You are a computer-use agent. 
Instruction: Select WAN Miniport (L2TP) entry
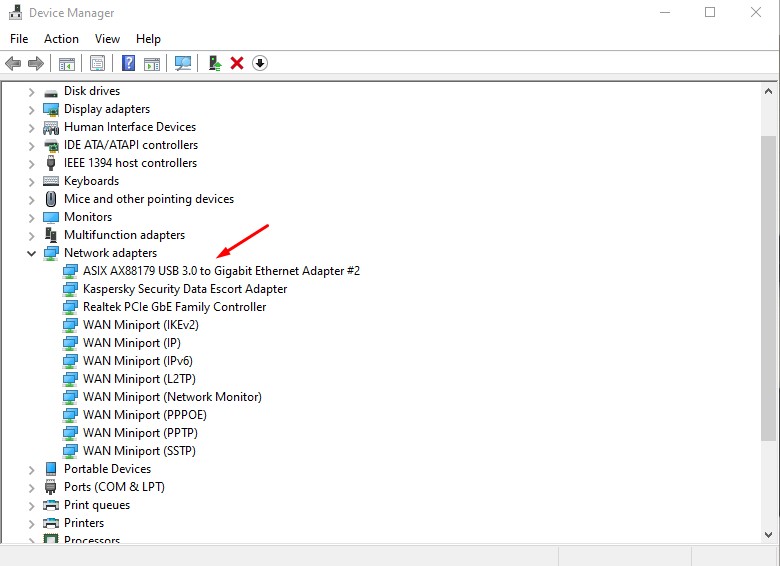click(139, 378)
